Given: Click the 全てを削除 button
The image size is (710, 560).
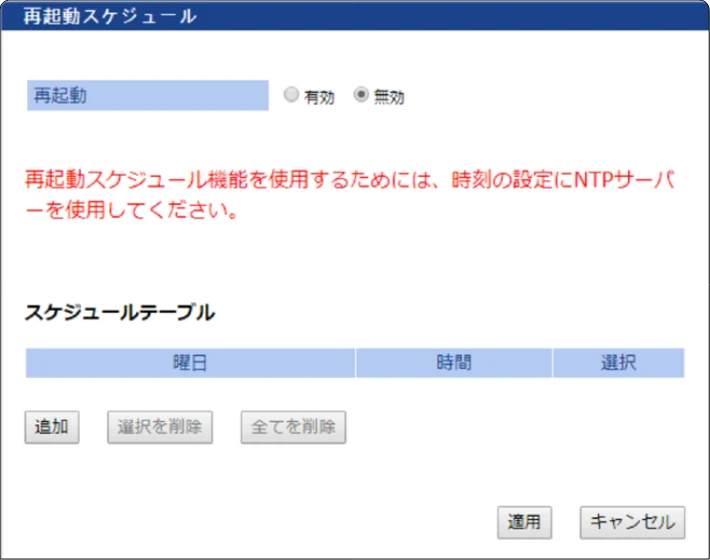Looking at the screenshot, I should [293, 427].
